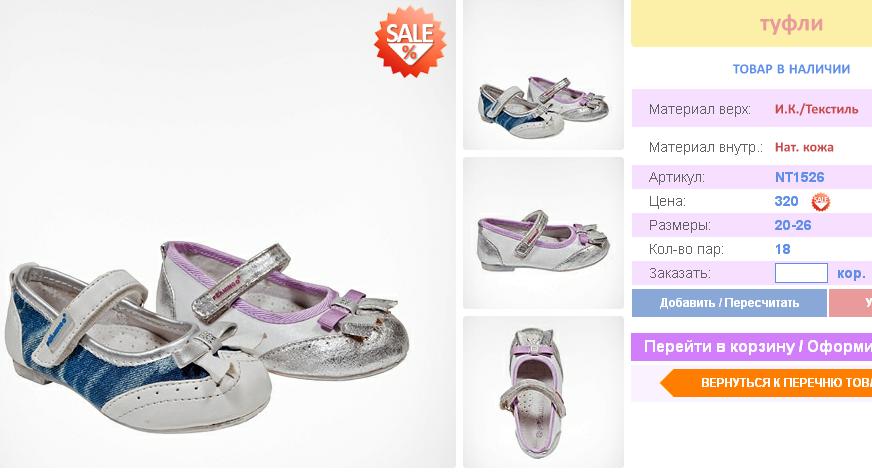872x474 pixels.
Task: Click the Перейти в корзину button
Action: pyautogui.click(x=751, y=347)
